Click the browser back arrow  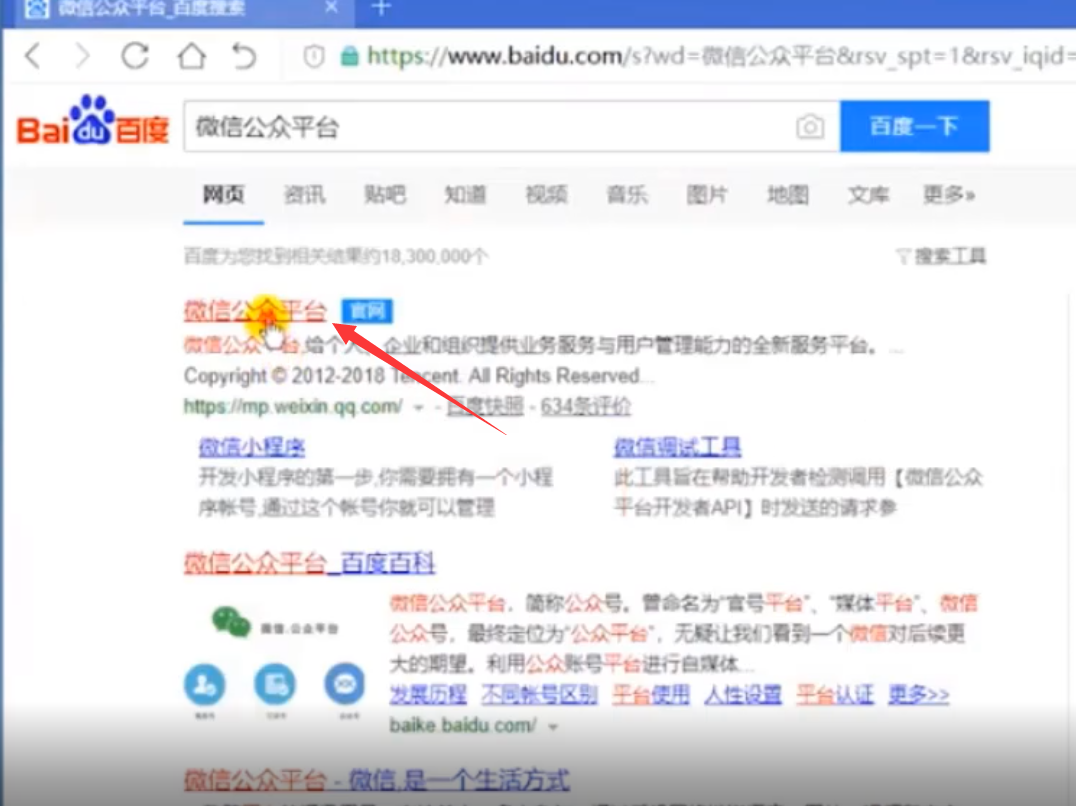click(x=33, y=56)
